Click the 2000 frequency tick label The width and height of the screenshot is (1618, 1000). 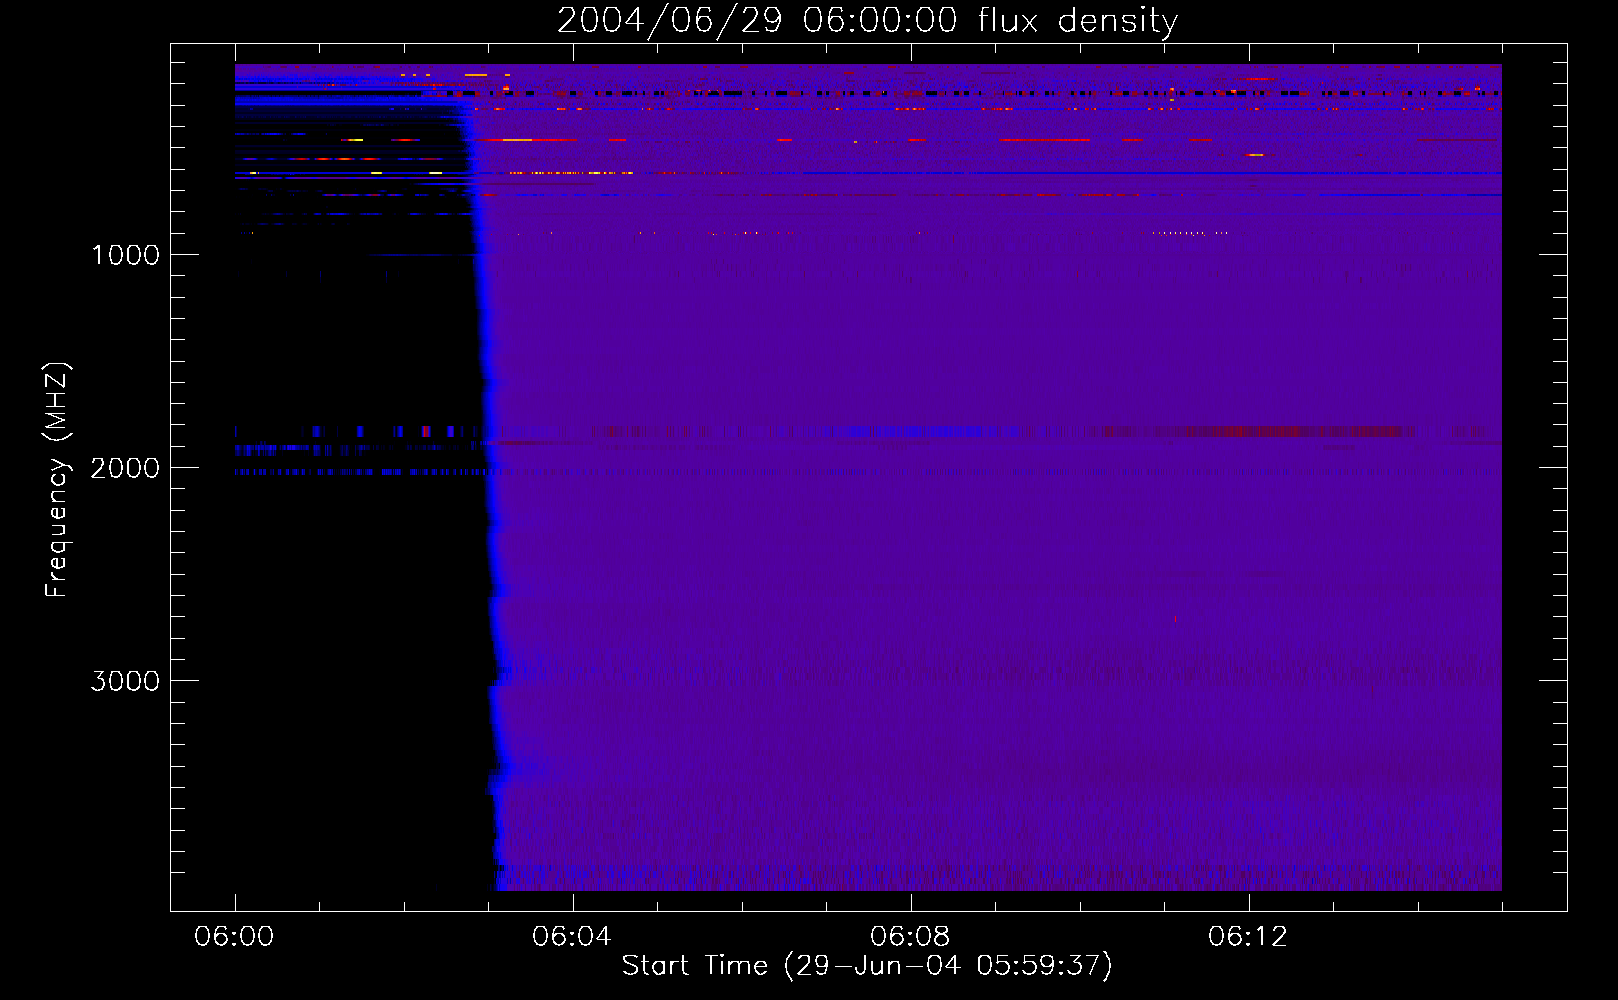pos(126,468)
